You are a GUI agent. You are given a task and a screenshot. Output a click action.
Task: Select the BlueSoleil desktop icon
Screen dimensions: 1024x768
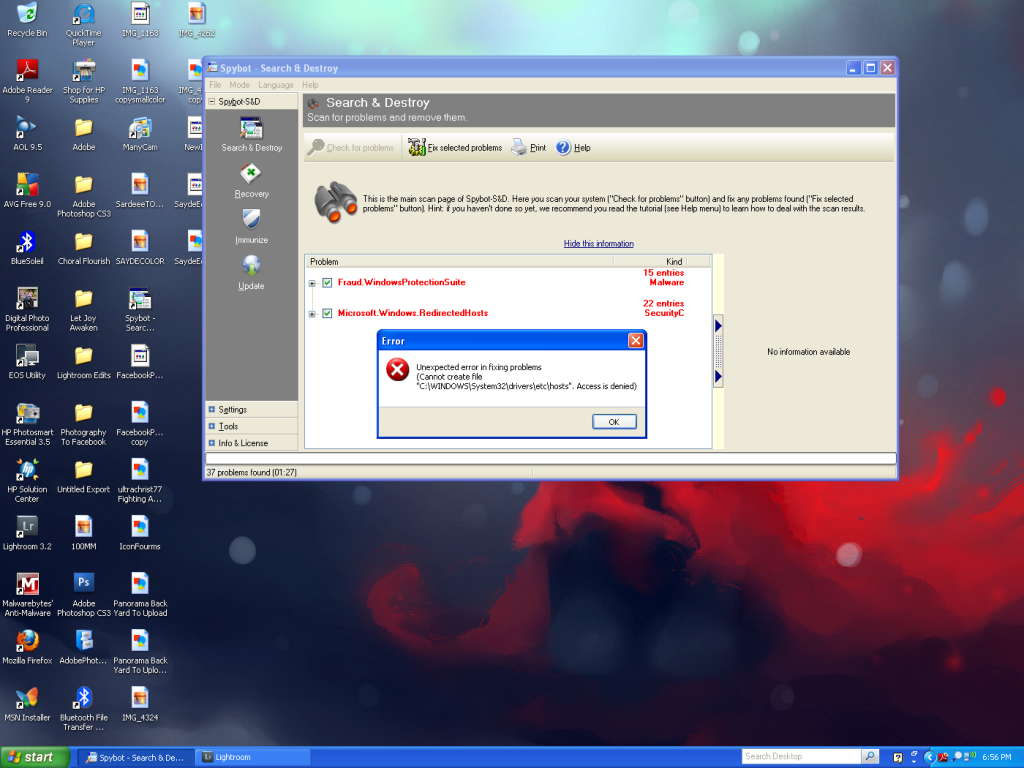[x=27, y=248]
